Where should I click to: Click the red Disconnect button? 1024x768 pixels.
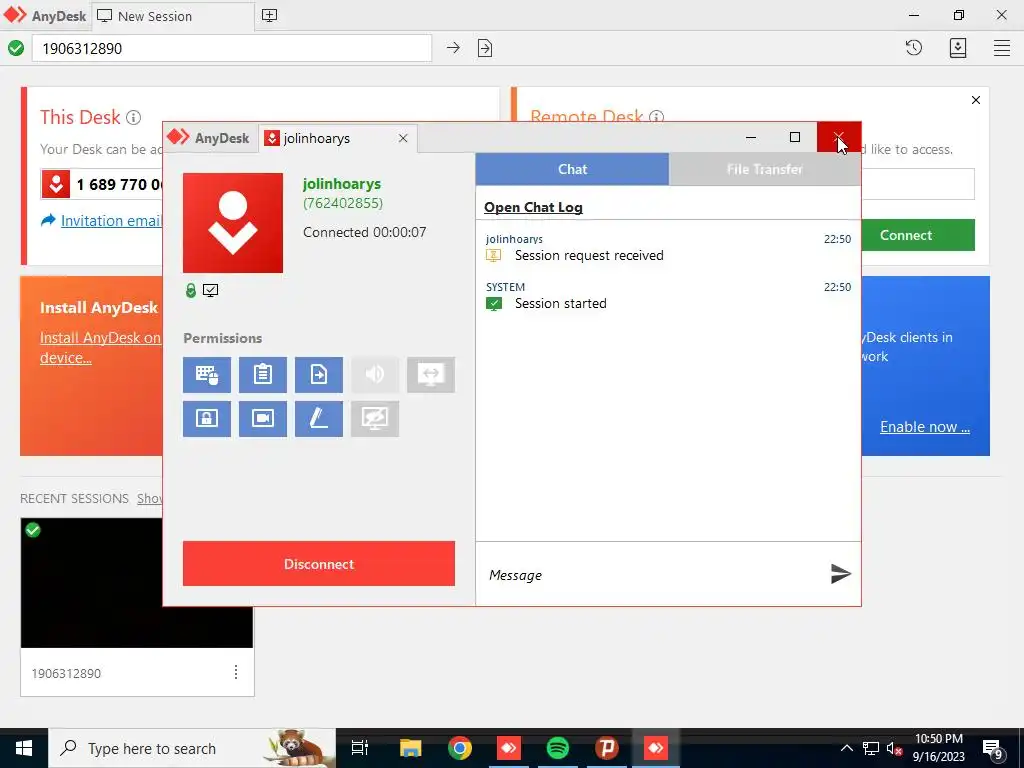point(319,564)
